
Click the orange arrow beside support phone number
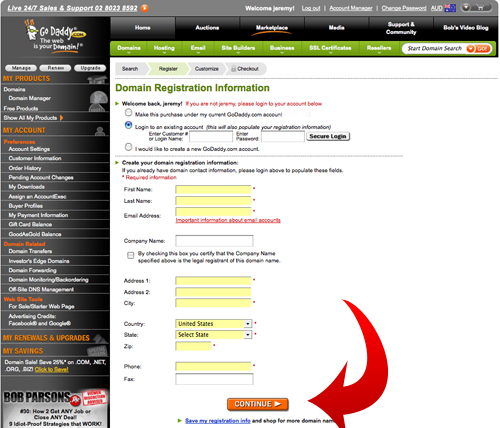click(x=144, y=8)
